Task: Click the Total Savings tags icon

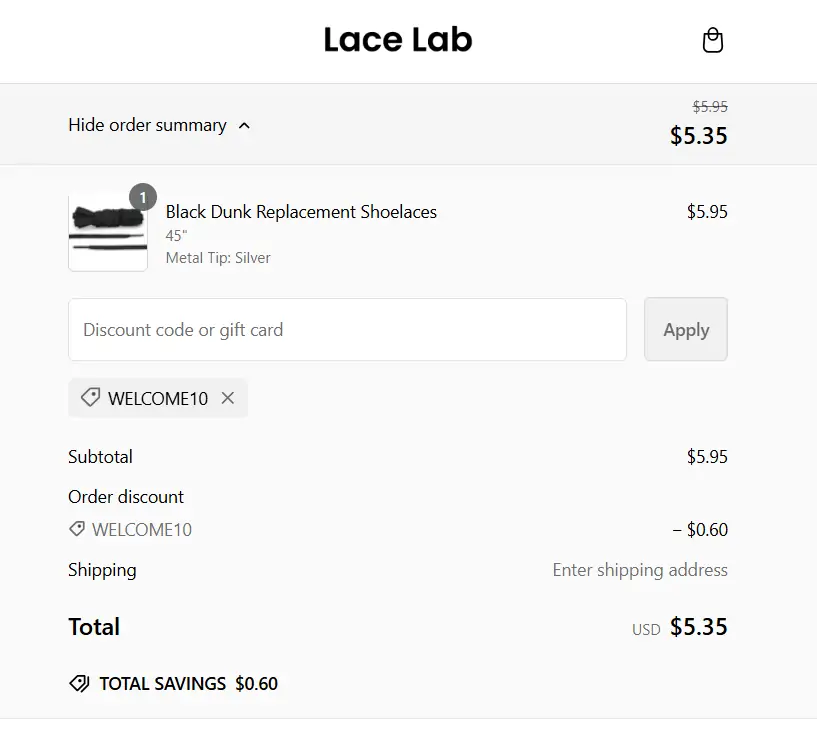Action: click(x=79, y=684)
